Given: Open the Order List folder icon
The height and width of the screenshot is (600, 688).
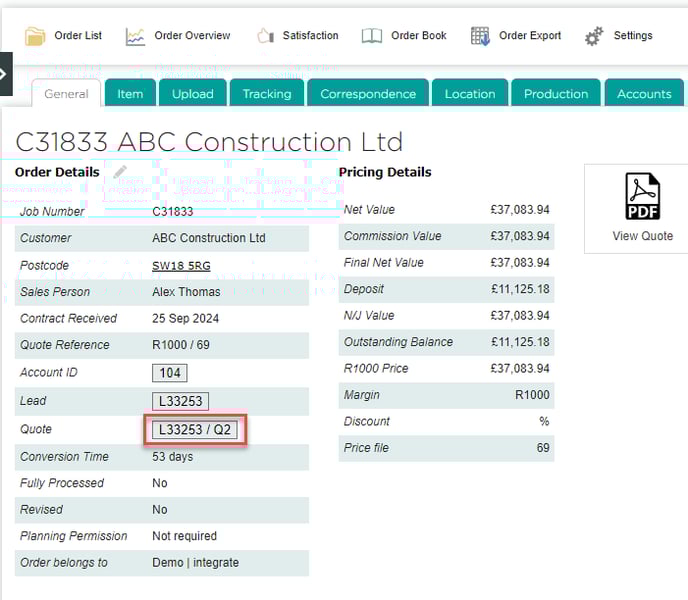Looking at the screenshot, I should point(35,36).
